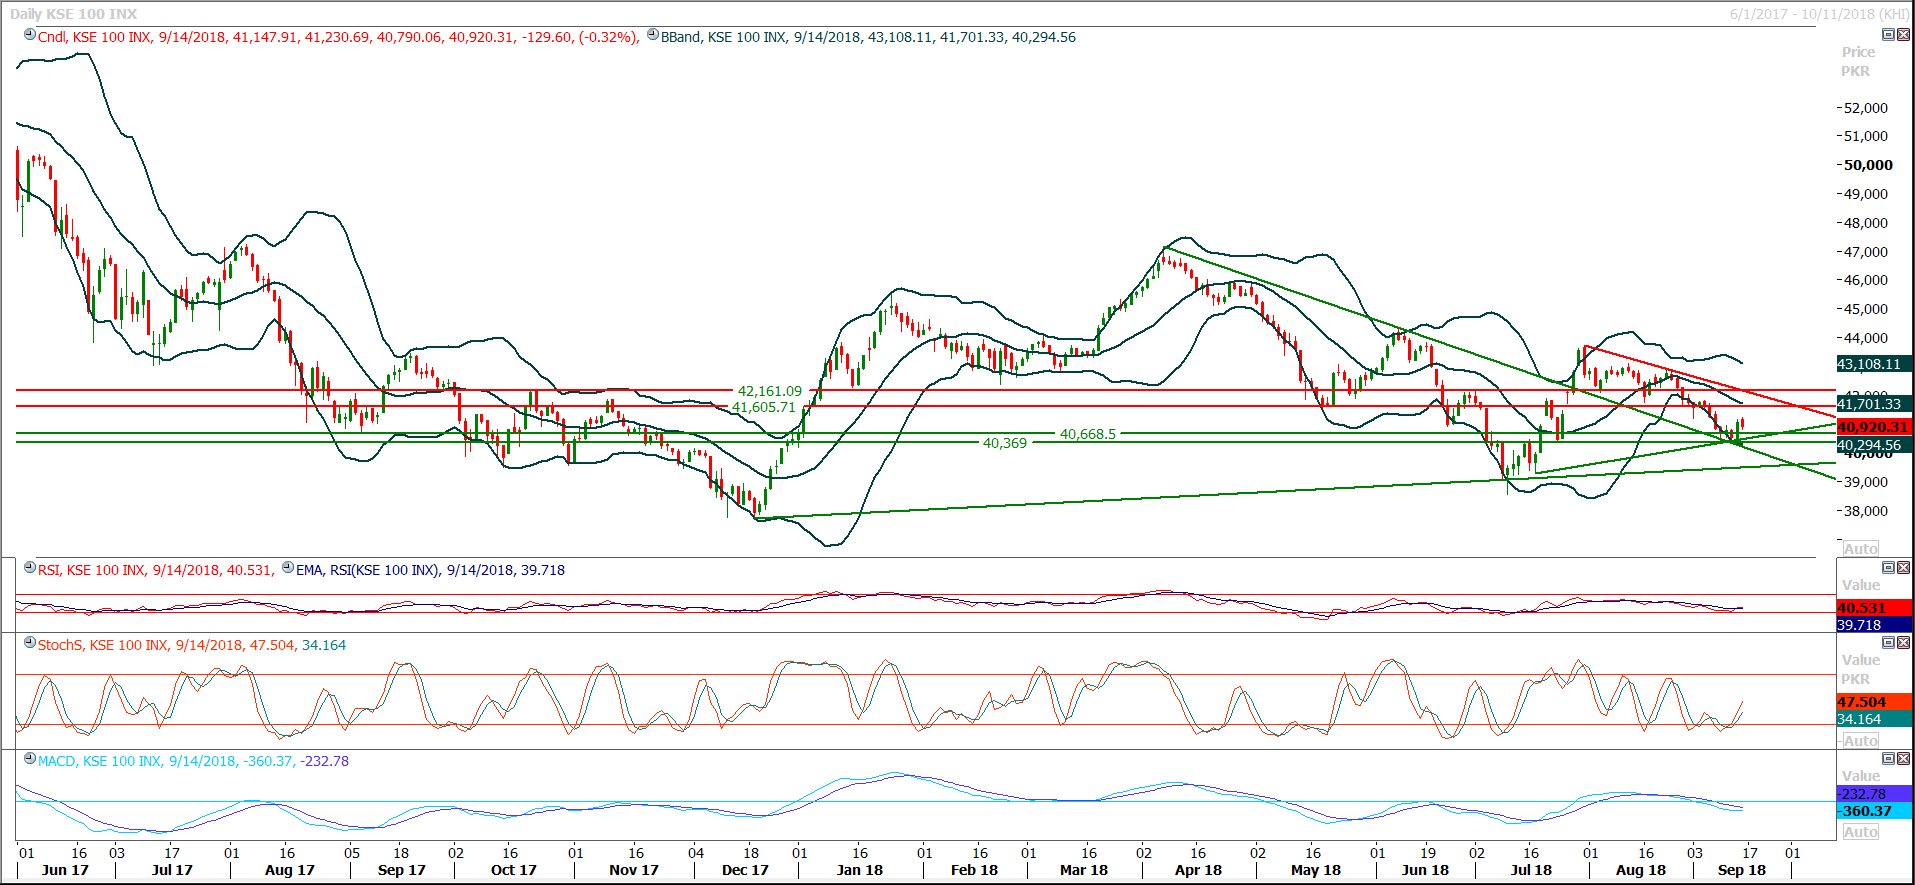Toggle Auto scaling on the price axis
This screenshot has height=885, width=1915.
(1860, 549)
